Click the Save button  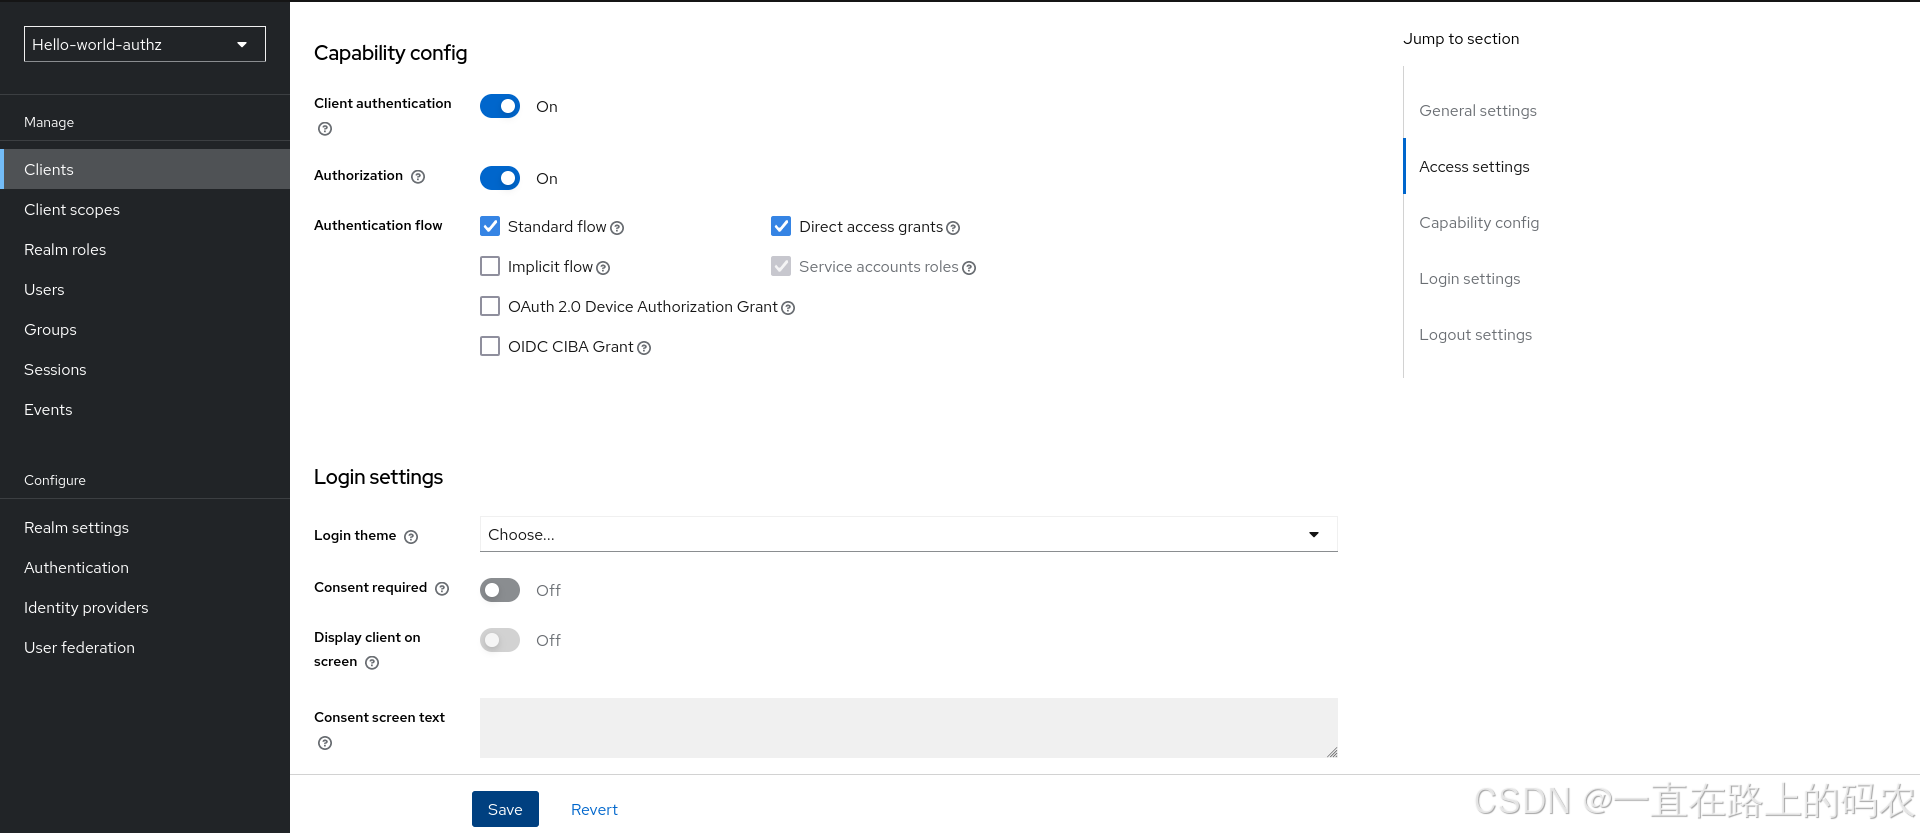pos(505,809)
